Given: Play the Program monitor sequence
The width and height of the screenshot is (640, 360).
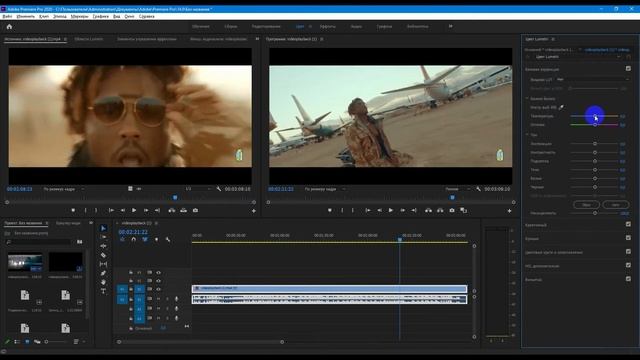Looking at the screenshot, I should point(391,210).
